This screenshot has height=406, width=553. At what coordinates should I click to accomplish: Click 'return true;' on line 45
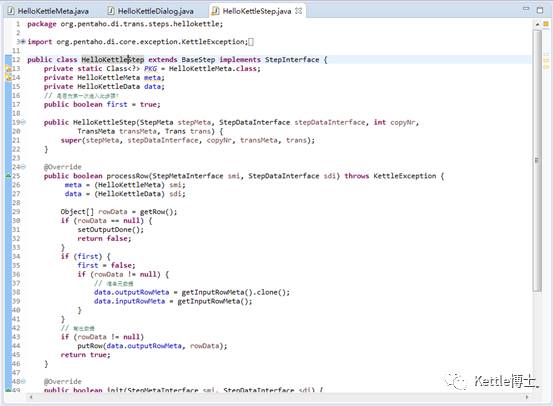[x=85, y=355]
